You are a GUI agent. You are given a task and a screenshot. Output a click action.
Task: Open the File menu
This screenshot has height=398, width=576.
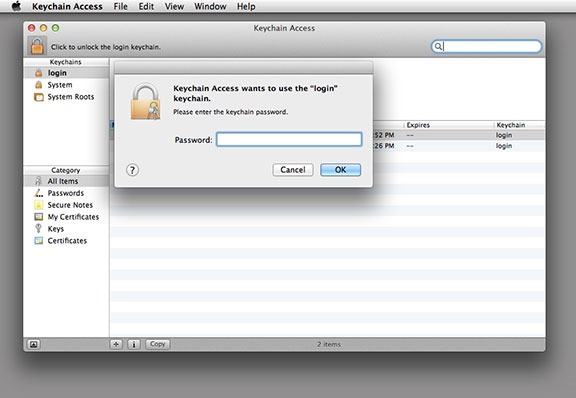pos(120,6)
